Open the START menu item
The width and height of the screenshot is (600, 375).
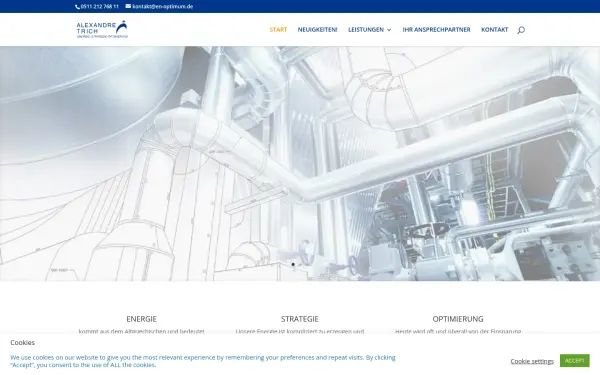tap(278, 29)
